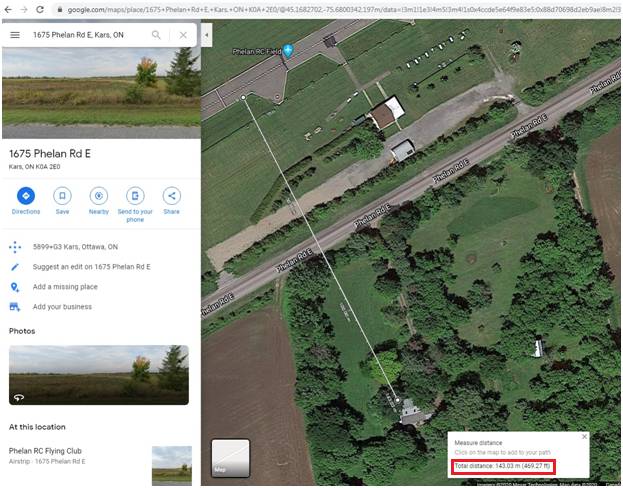Collapse the side panel arrow
This screenshot has width=623, height=488.
[x=206, y=34]
